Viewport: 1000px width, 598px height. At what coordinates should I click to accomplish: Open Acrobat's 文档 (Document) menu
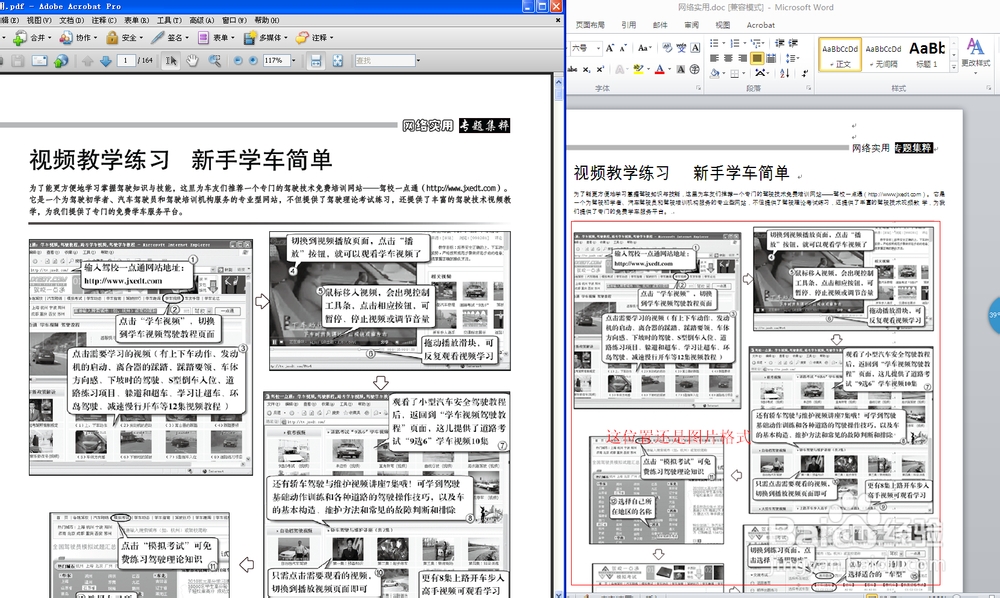(70, 19)
